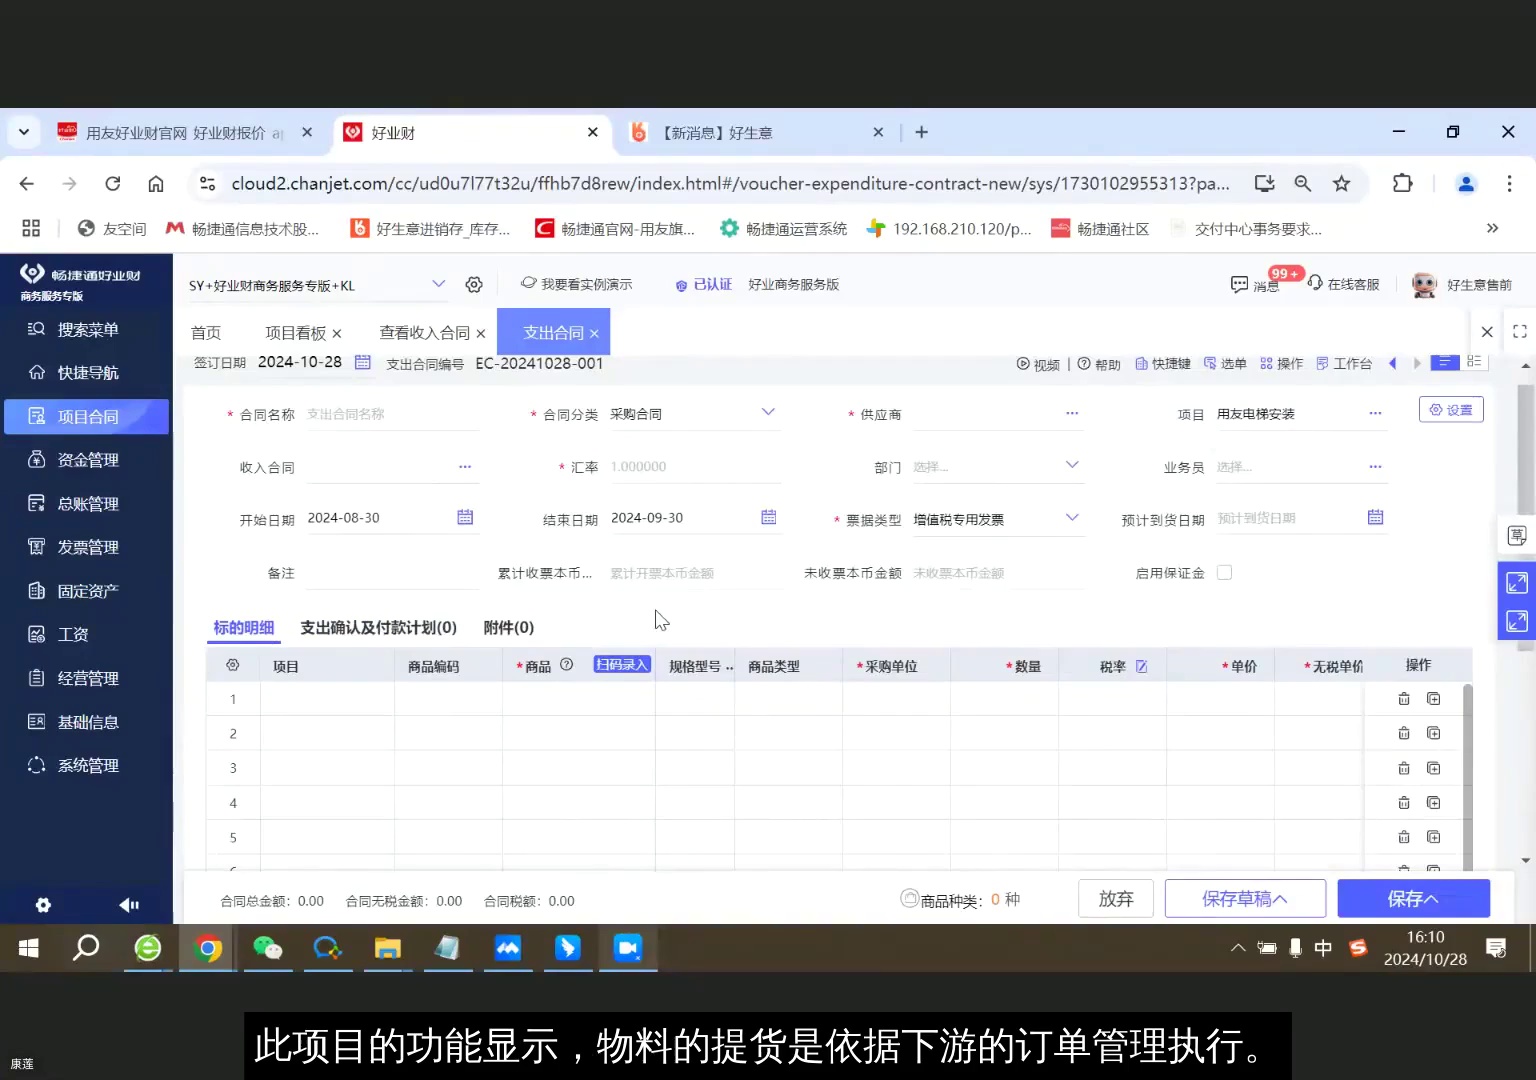
Task: Click the 选单 selection list icon
Action: click(x=1224, y=364)
